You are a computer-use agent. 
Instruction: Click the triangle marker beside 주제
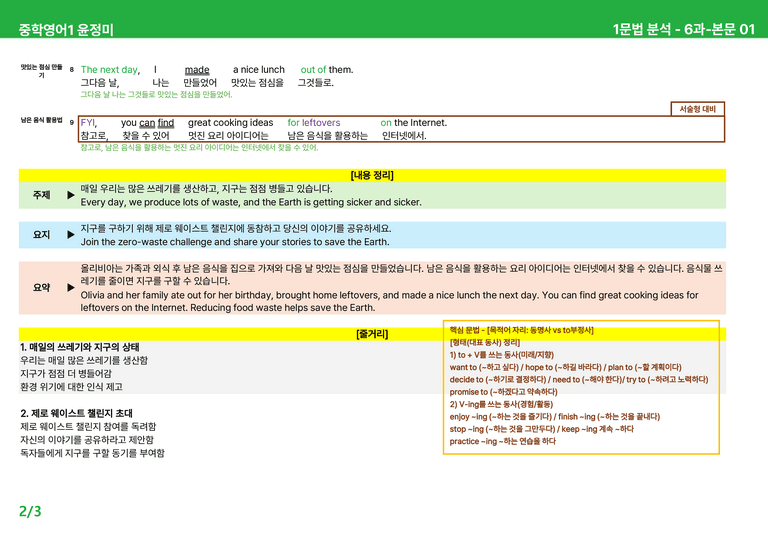71,195
